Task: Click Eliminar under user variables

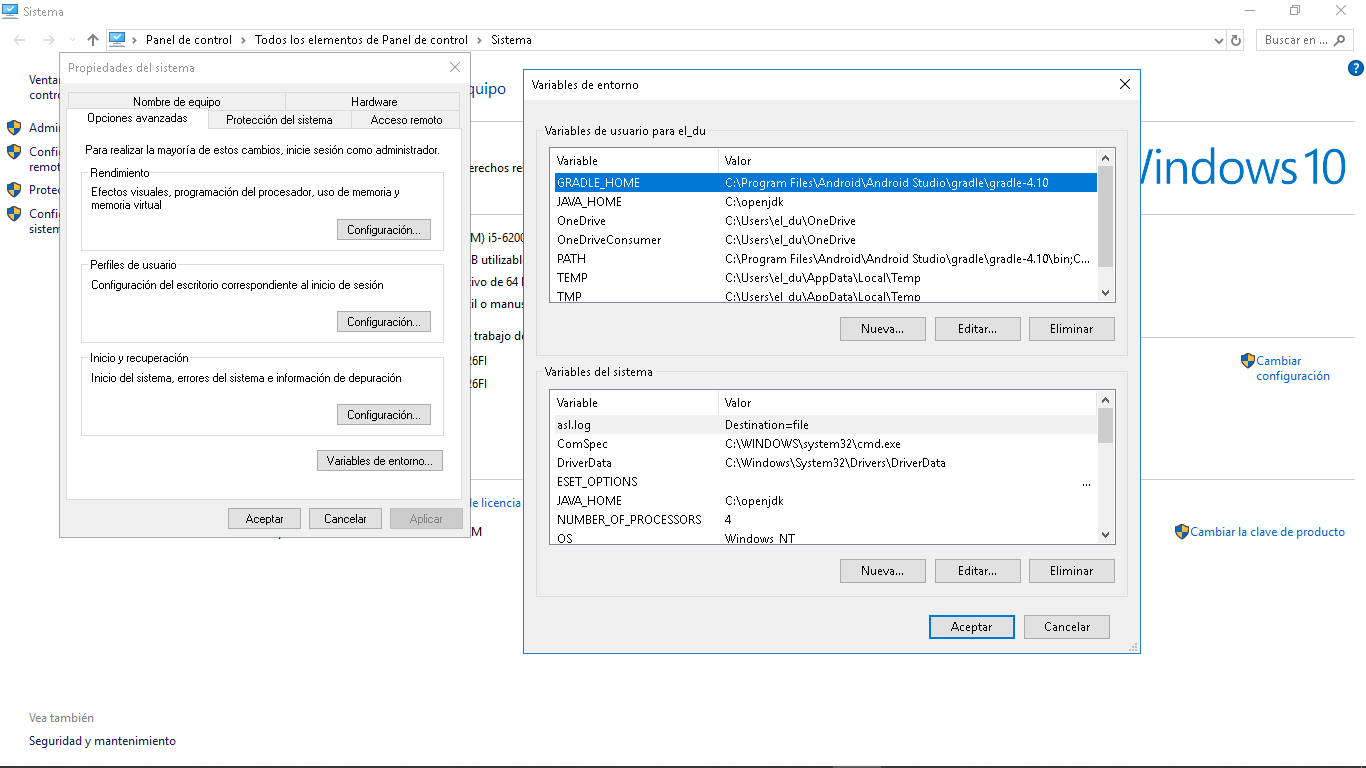Action: [x=1071, y=328]
